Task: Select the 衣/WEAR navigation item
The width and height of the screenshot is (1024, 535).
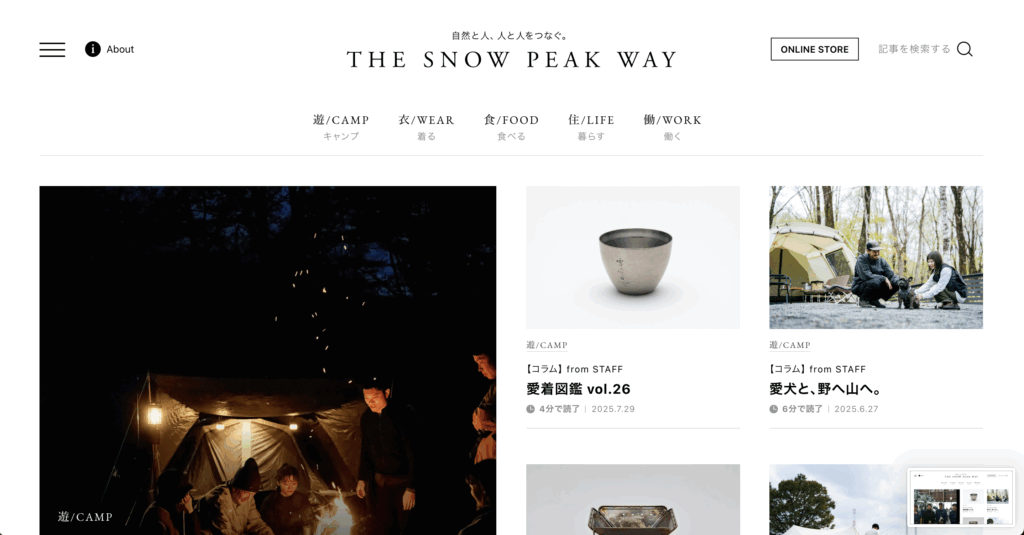Action: 426,127
